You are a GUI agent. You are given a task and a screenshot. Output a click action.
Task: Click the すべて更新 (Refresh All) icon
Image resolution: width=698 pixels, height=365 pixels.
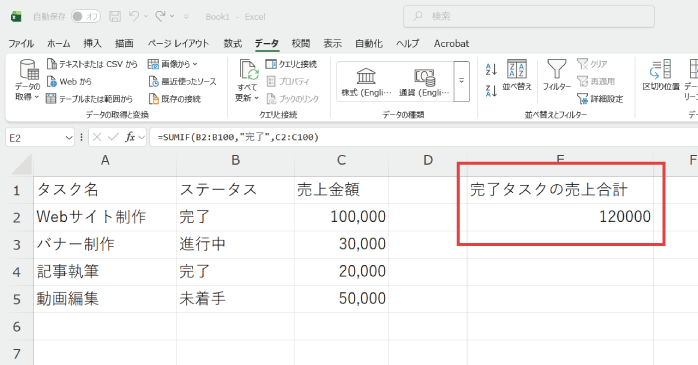[x=248, y=70]
